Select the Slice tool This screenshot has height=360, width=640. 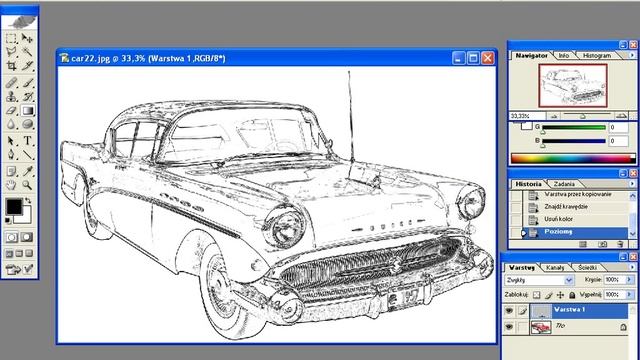click(x=27, y=65)
